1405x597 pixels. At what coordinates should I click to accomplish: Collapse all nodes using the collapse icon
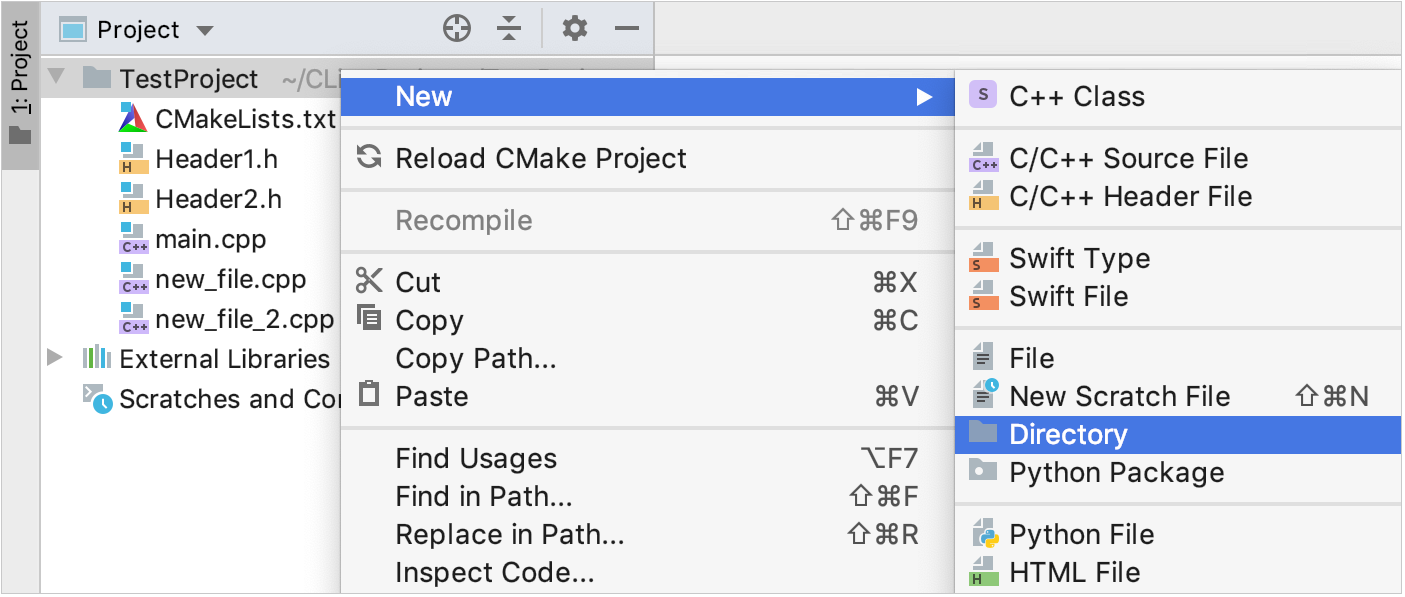click(x=509, y=28)
